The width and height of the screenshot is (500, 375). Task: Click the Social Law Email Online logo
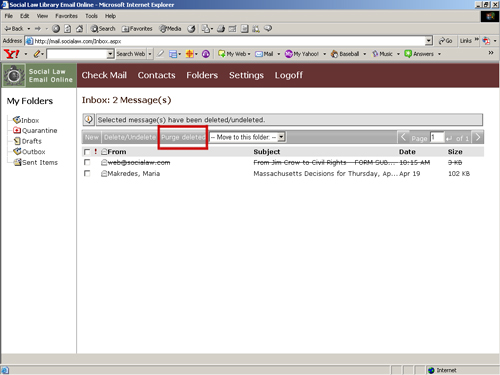click(x=39, y=75)
